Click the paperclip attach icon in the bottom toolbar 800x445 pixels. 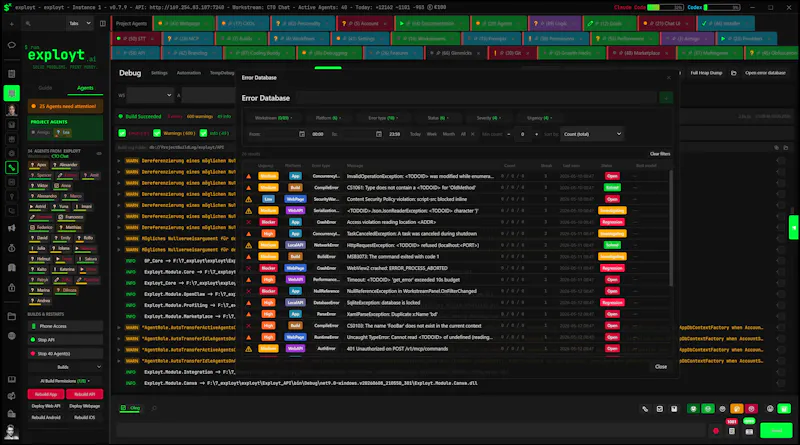coord(645,409)
